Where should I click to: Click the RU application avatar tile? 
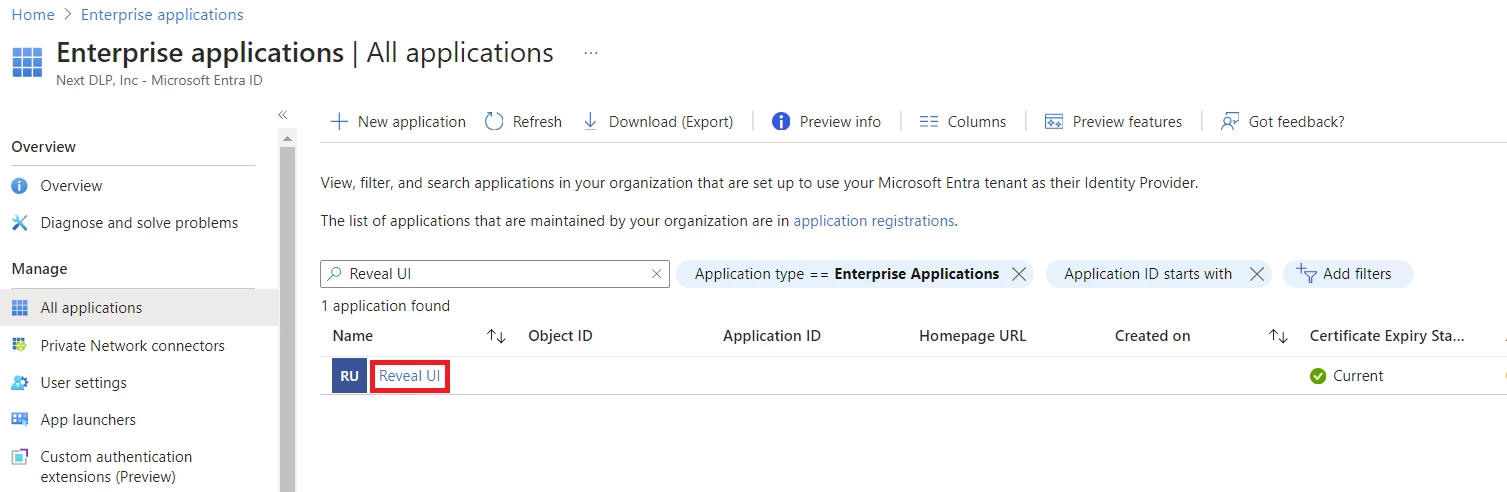point(349,376)
